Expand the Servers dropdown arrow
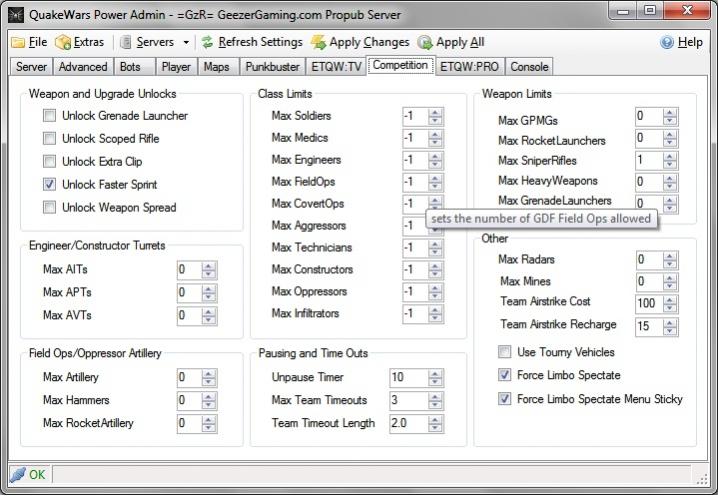 click(185, 42)
